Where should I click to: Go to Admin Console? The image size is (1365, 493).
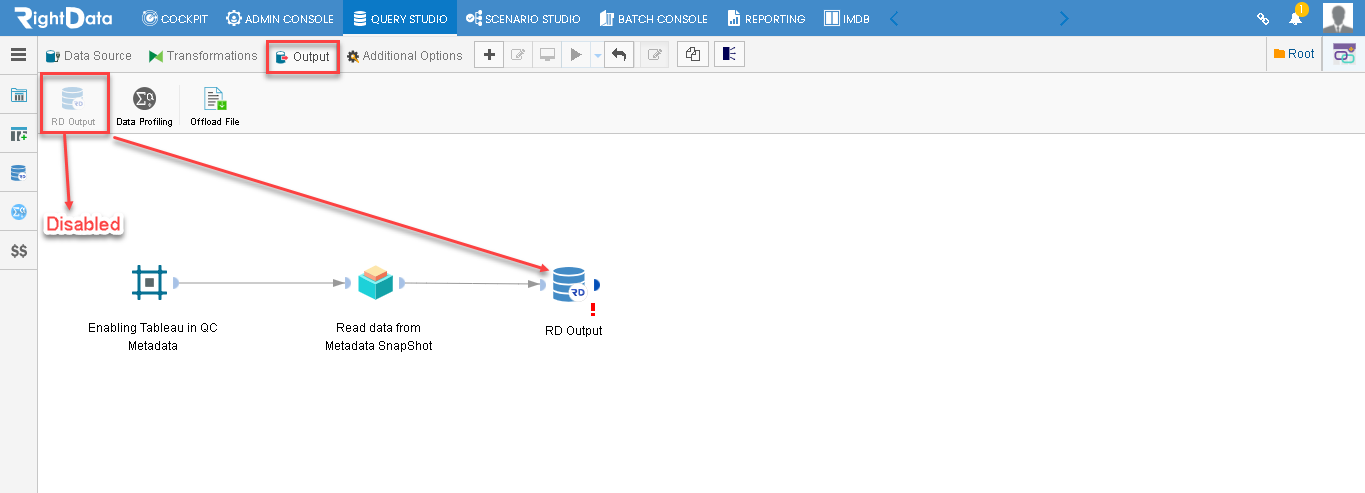pyautogui.click(x=280, y=18)
